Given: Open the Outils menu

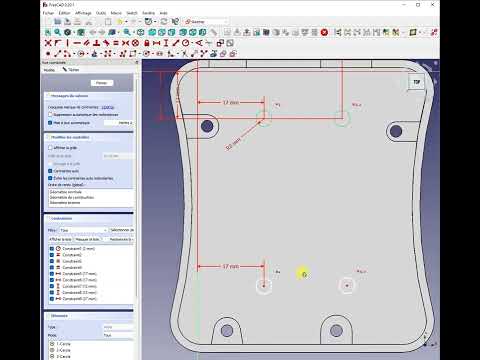Looking at the screenshot, I should click(x=101, y=13).
